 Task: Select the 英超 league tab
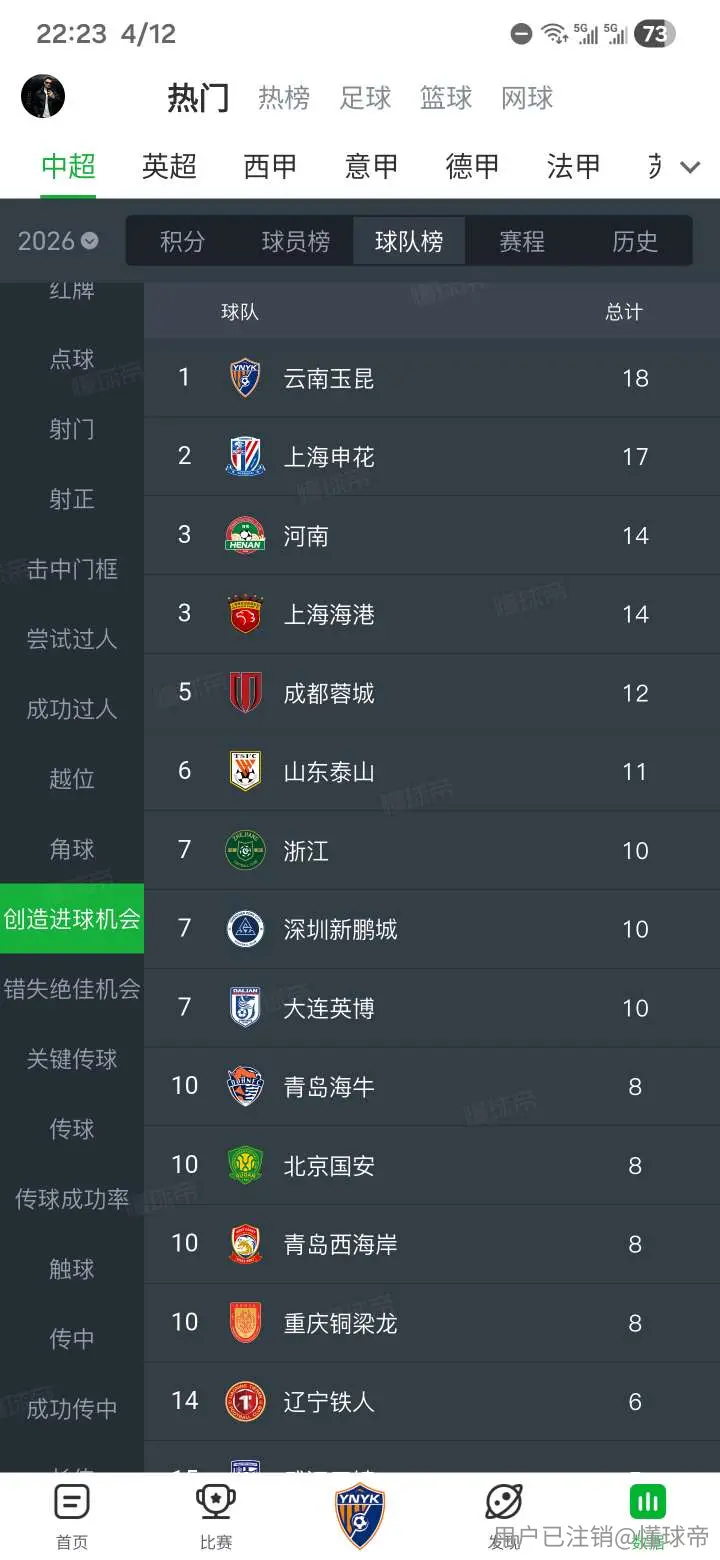tap(169, 166)
